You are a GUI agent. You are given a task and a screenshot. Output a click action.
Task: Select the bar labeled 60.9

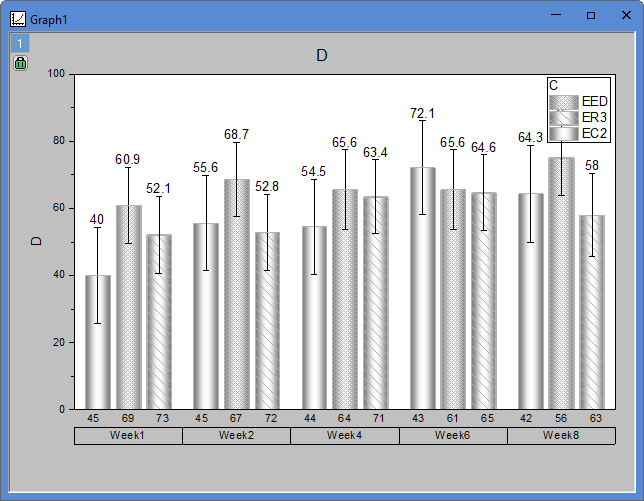point(129,307)
